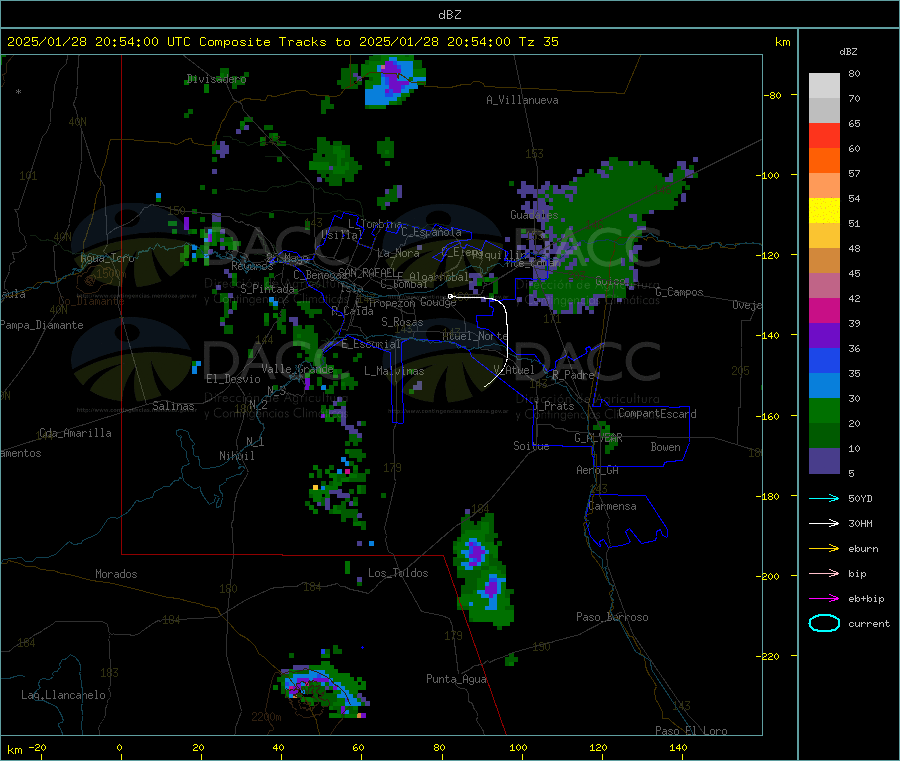This screenshot has height=761, width=900.
Task: Click the 30 dBZ light blue swatch
Action: pyautogui.click(x=824, y=386)
